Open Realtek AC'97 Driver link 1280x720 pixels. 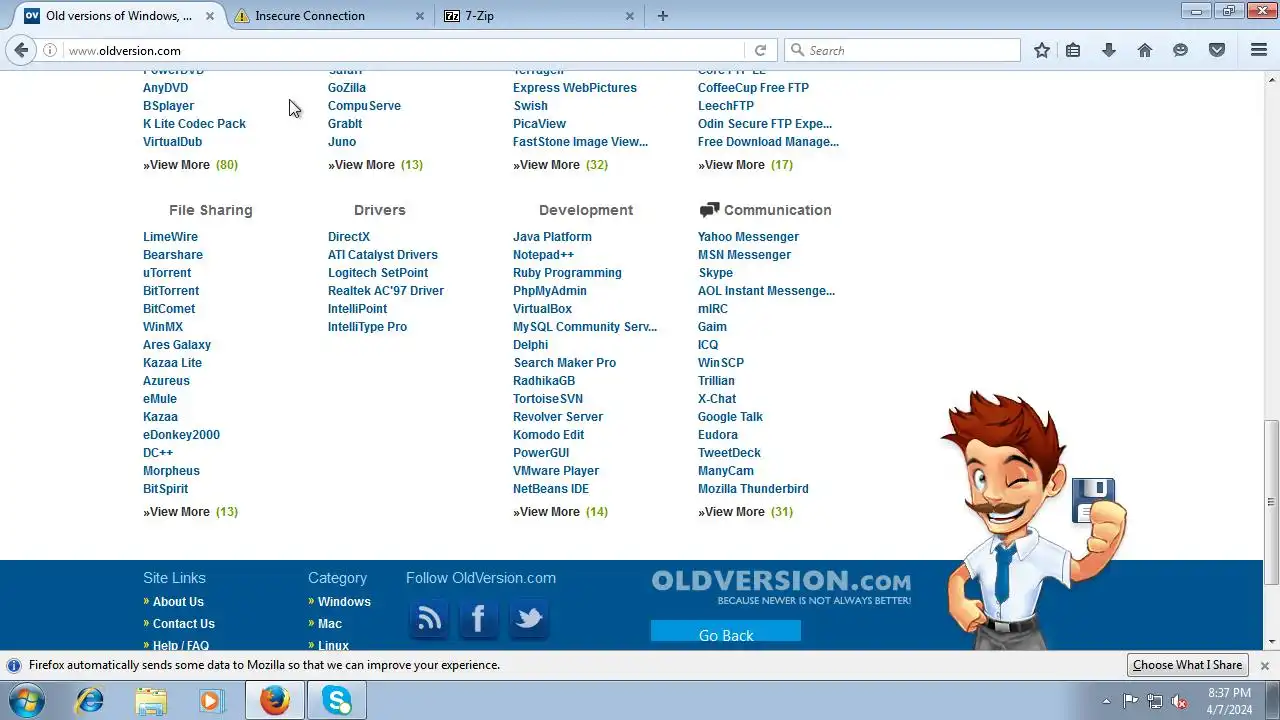pos(386,291)
